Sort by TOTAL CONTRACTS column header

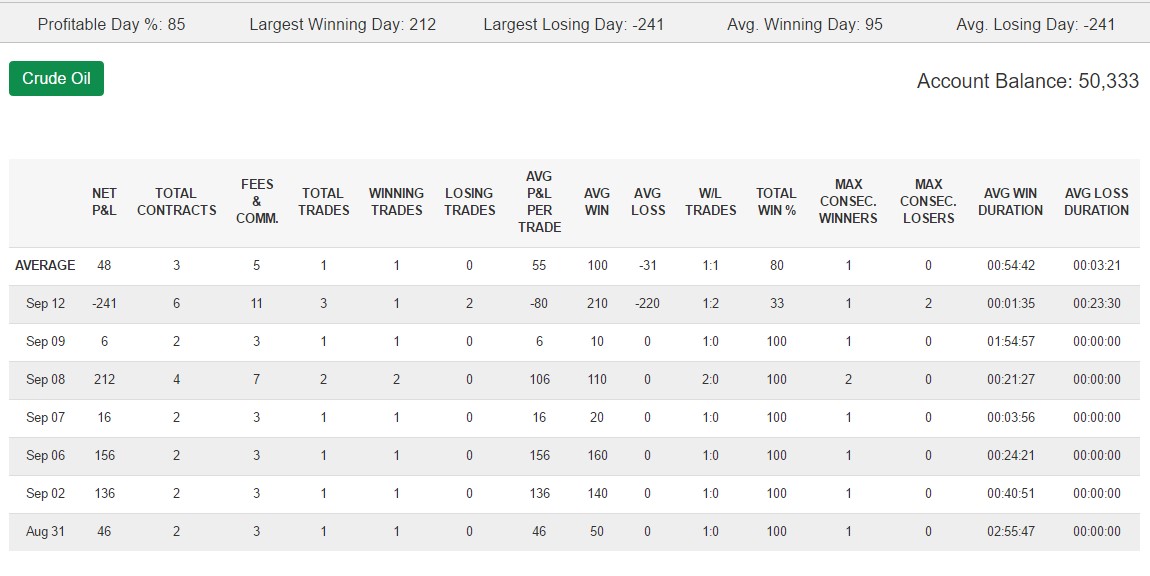(176, 202)
